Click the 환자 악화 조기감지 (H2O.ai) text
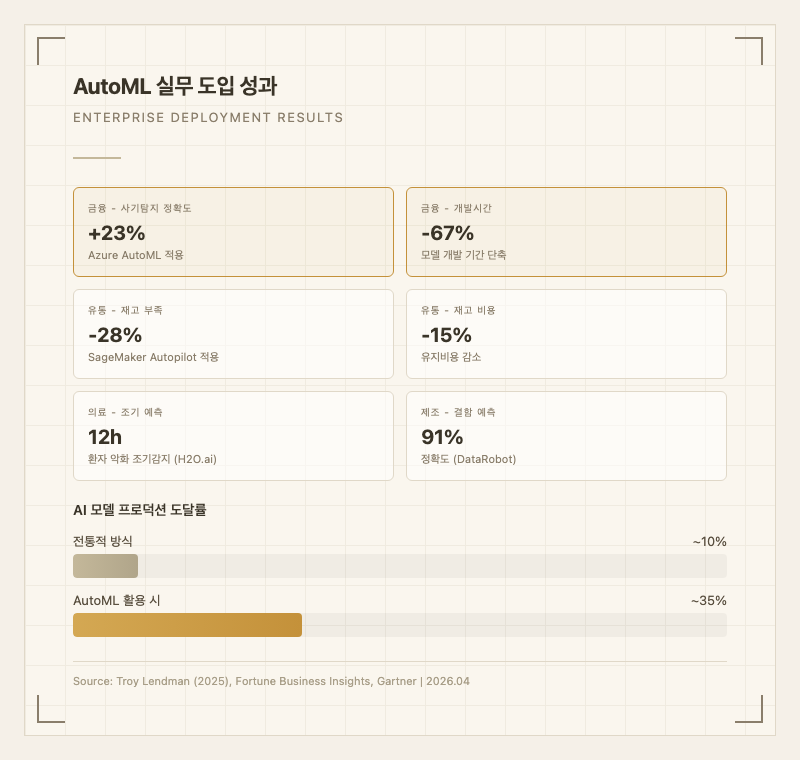800x760 pixels. click(x=152, y=459)
